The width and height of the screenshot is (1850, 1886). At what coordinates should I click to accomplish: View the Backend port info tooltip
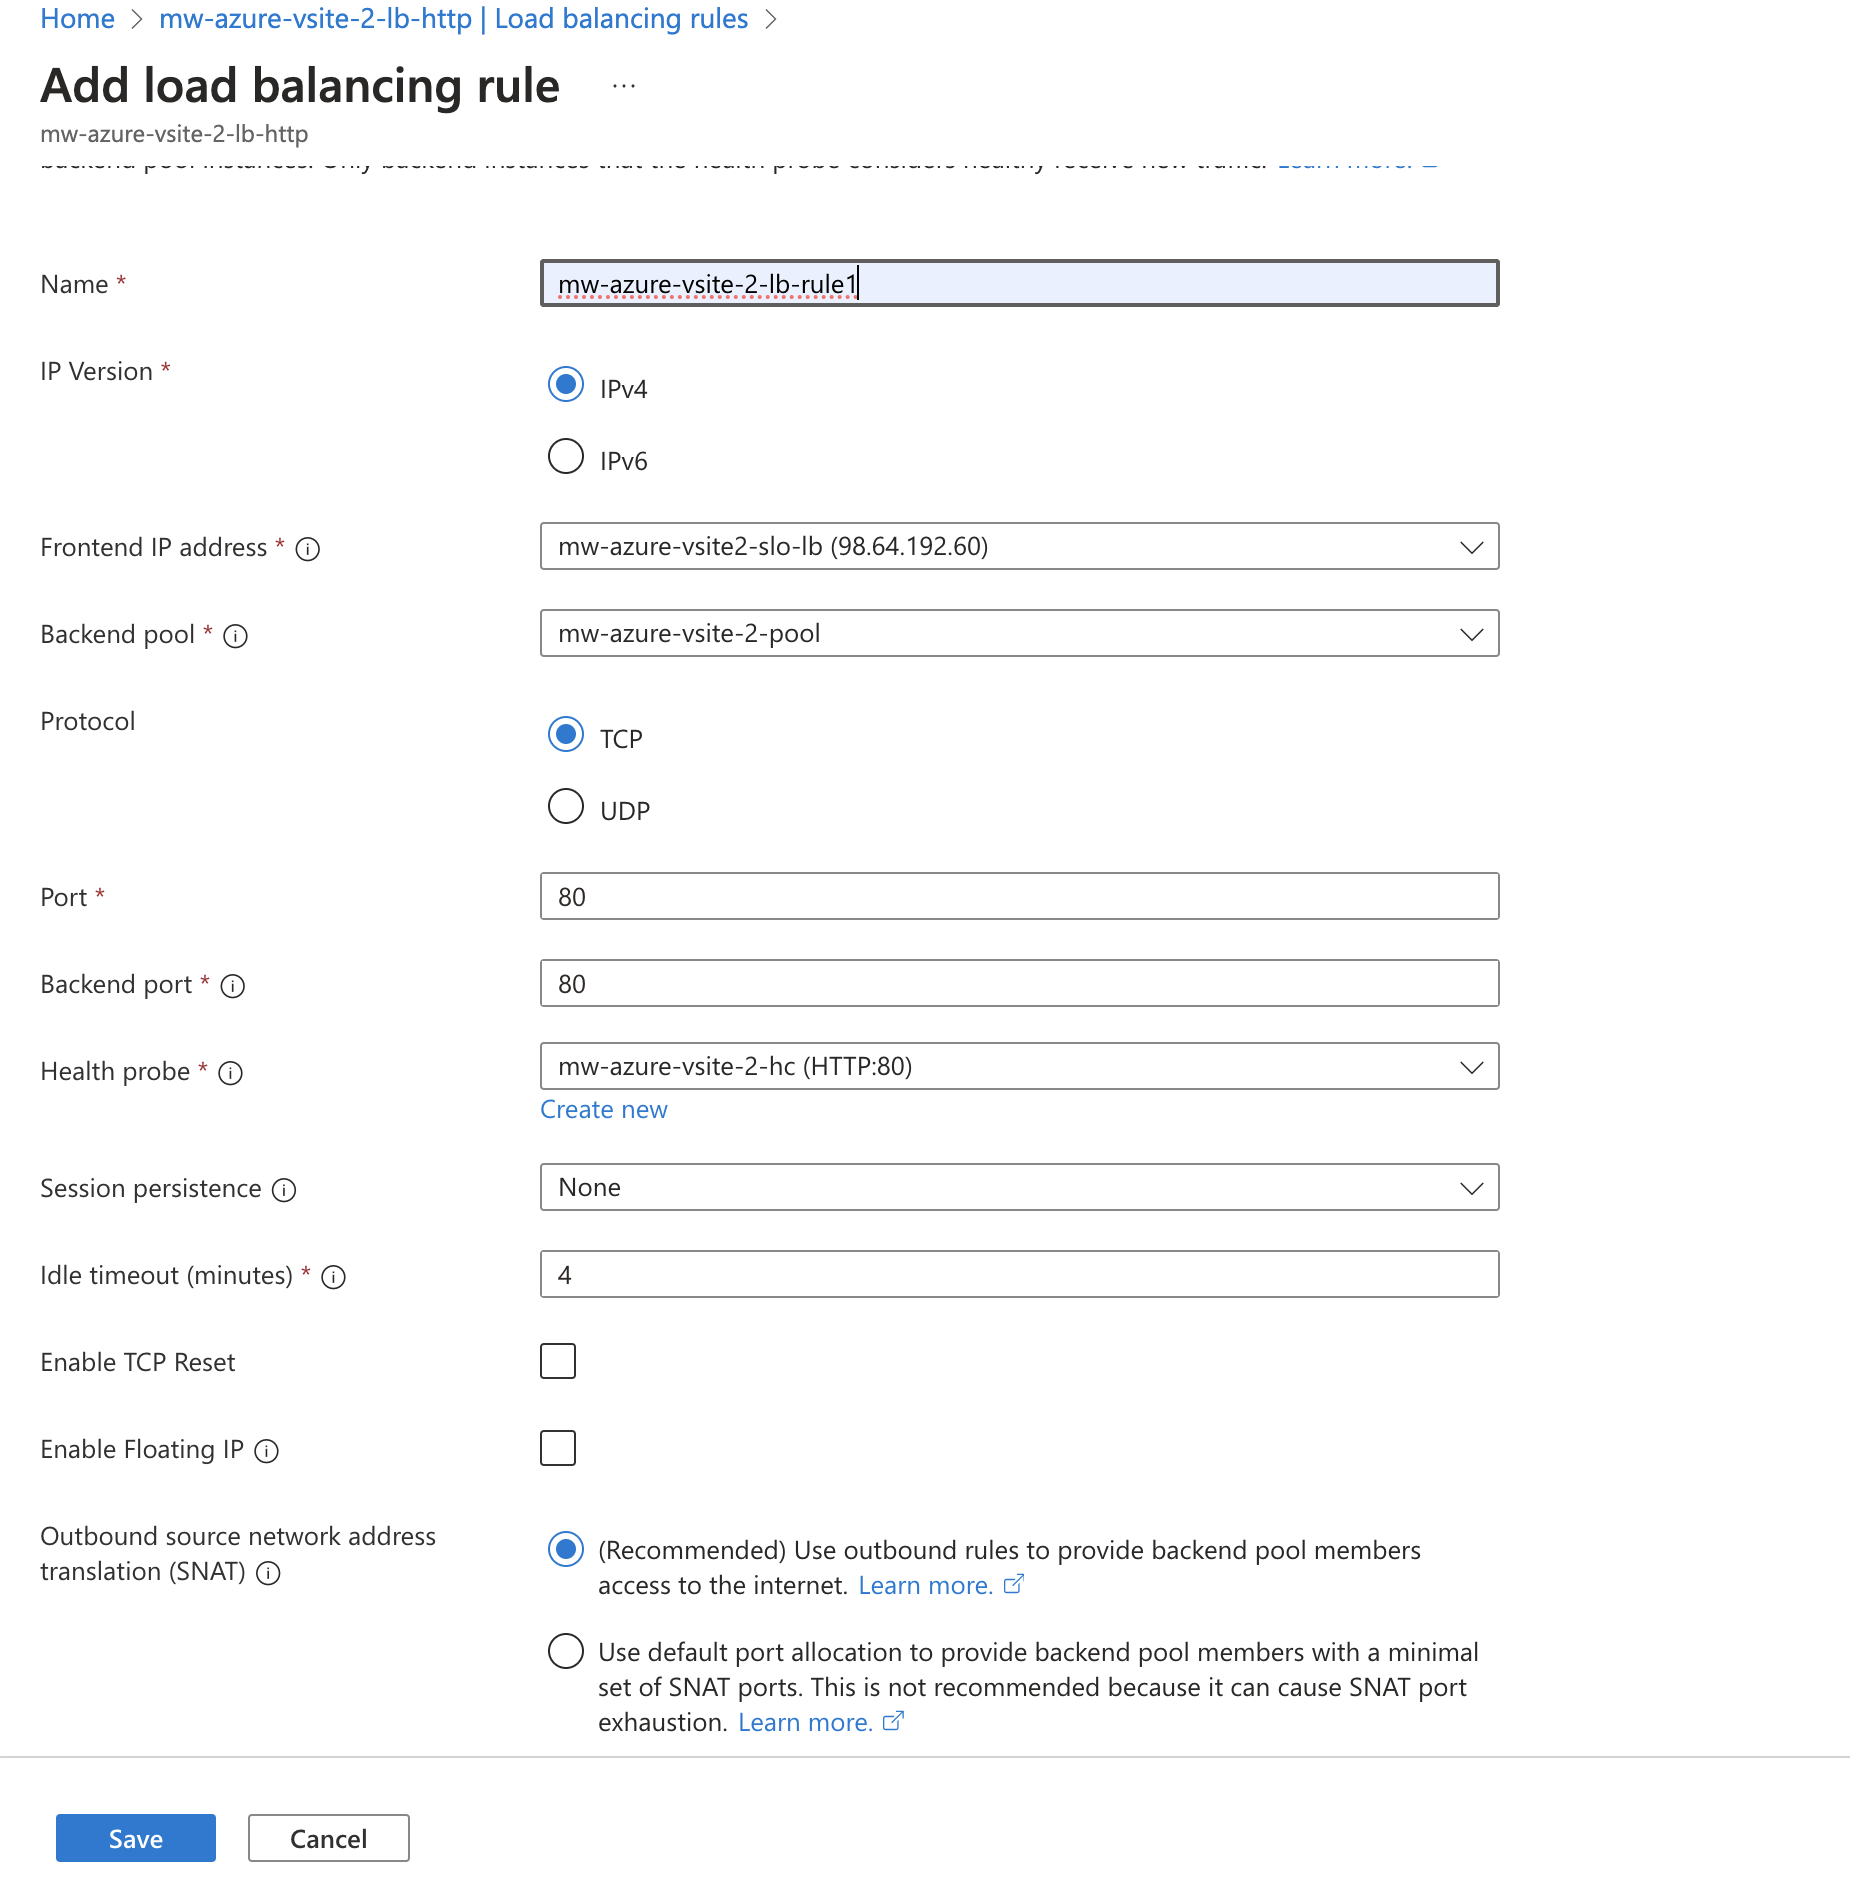(x=232, y=986)
